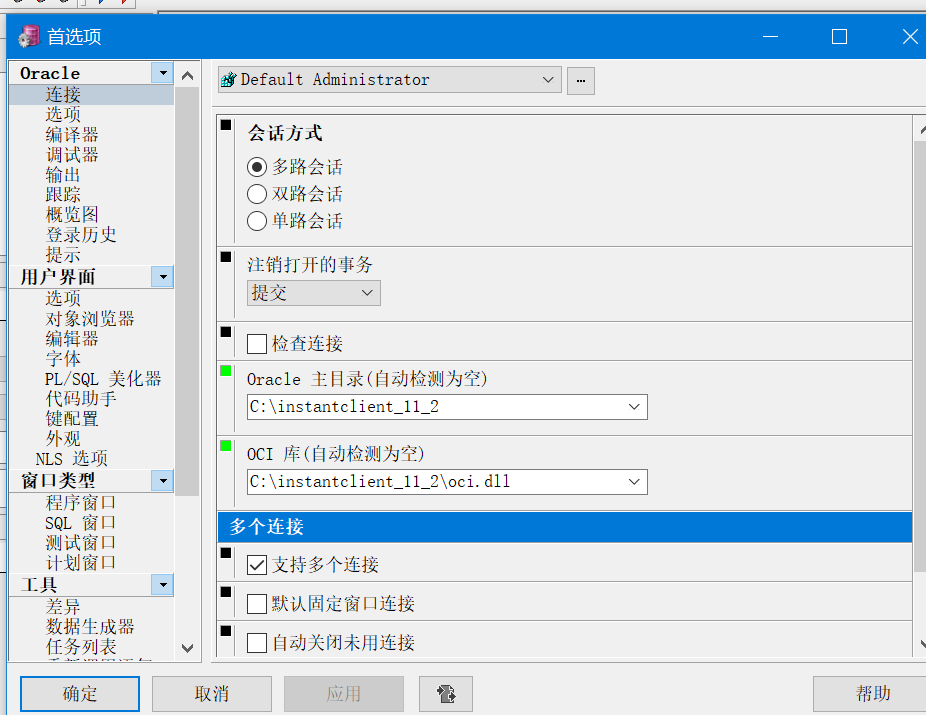Screen dimensions: 926x715
Task: Click the sidebar scrollbar down arrow
Action: click(x=188, y=648)
